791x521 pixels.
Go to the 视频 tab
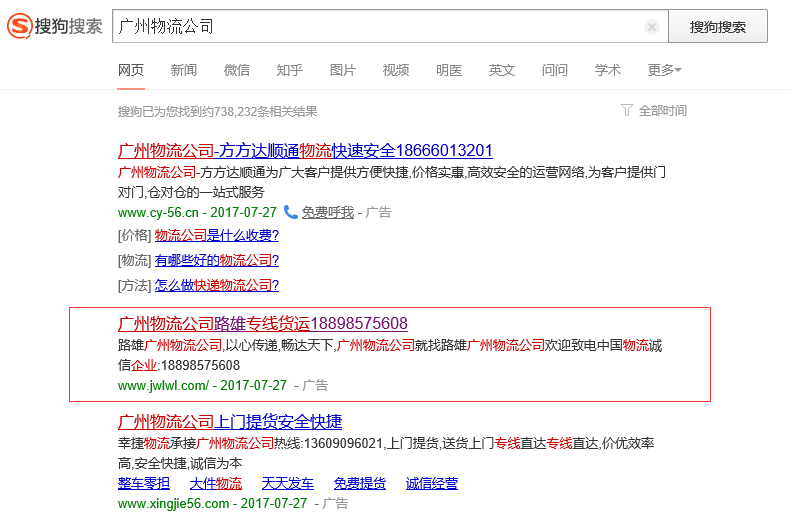pyautogui.click(x=396, y=70)
